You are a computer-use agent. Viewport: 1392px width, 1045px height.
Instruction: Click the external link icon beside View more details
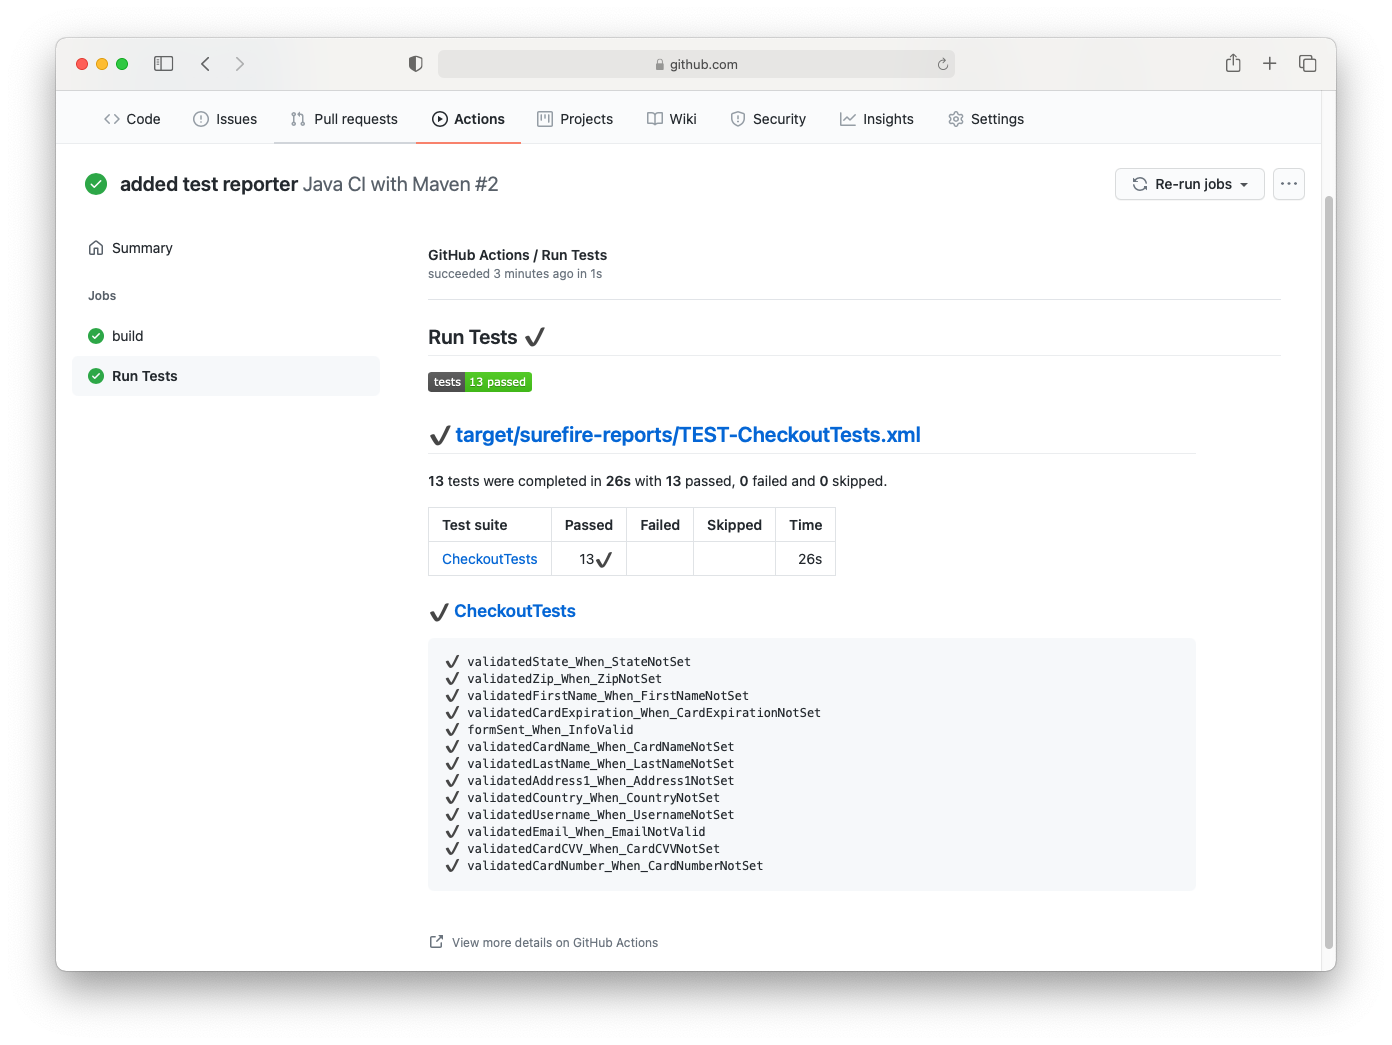(436, 942)
